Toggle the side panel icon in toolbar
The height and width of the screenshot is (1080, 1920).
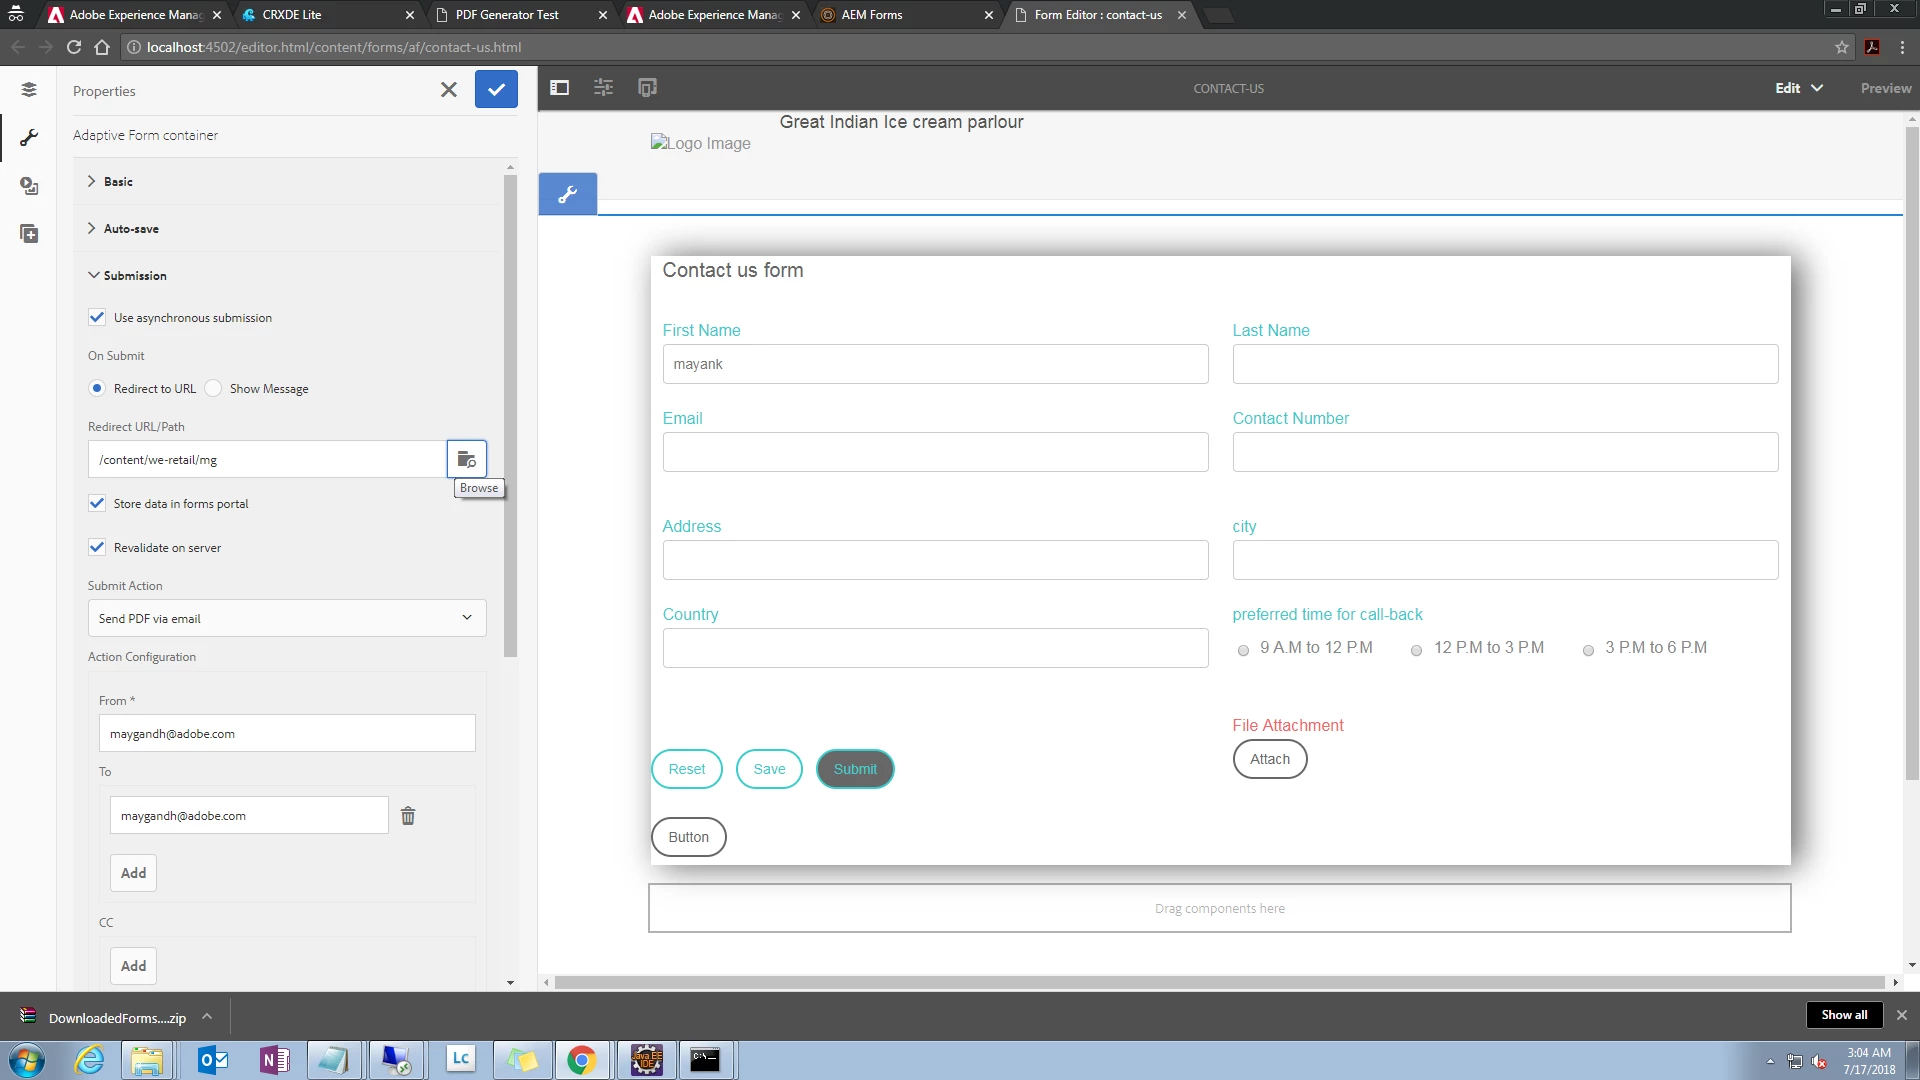click(560, 88)
